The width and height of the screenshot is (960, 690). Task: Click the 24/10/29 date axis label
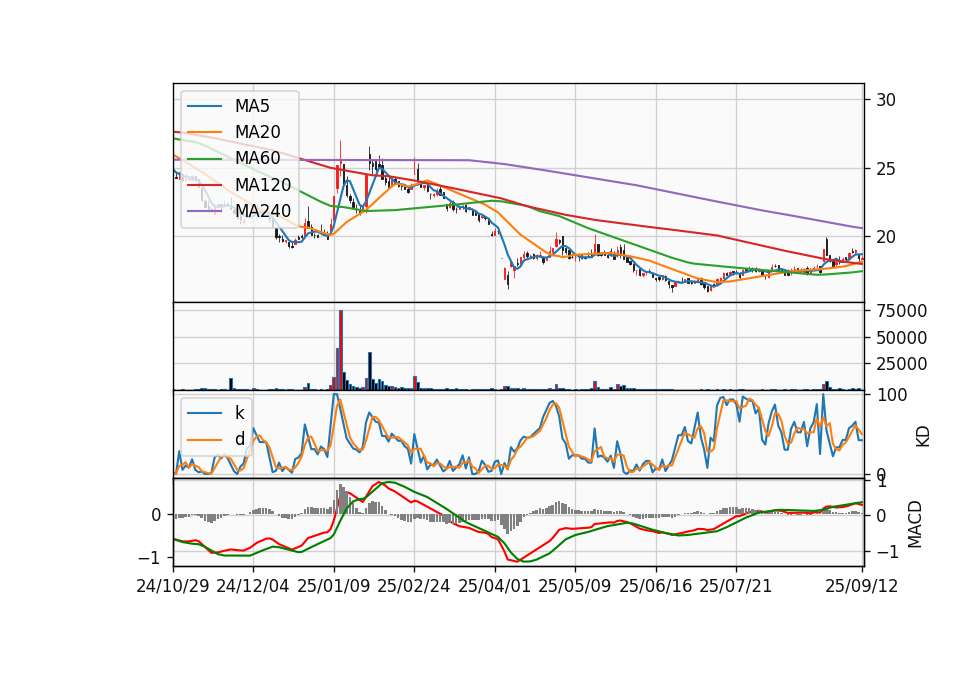[173, 586]
